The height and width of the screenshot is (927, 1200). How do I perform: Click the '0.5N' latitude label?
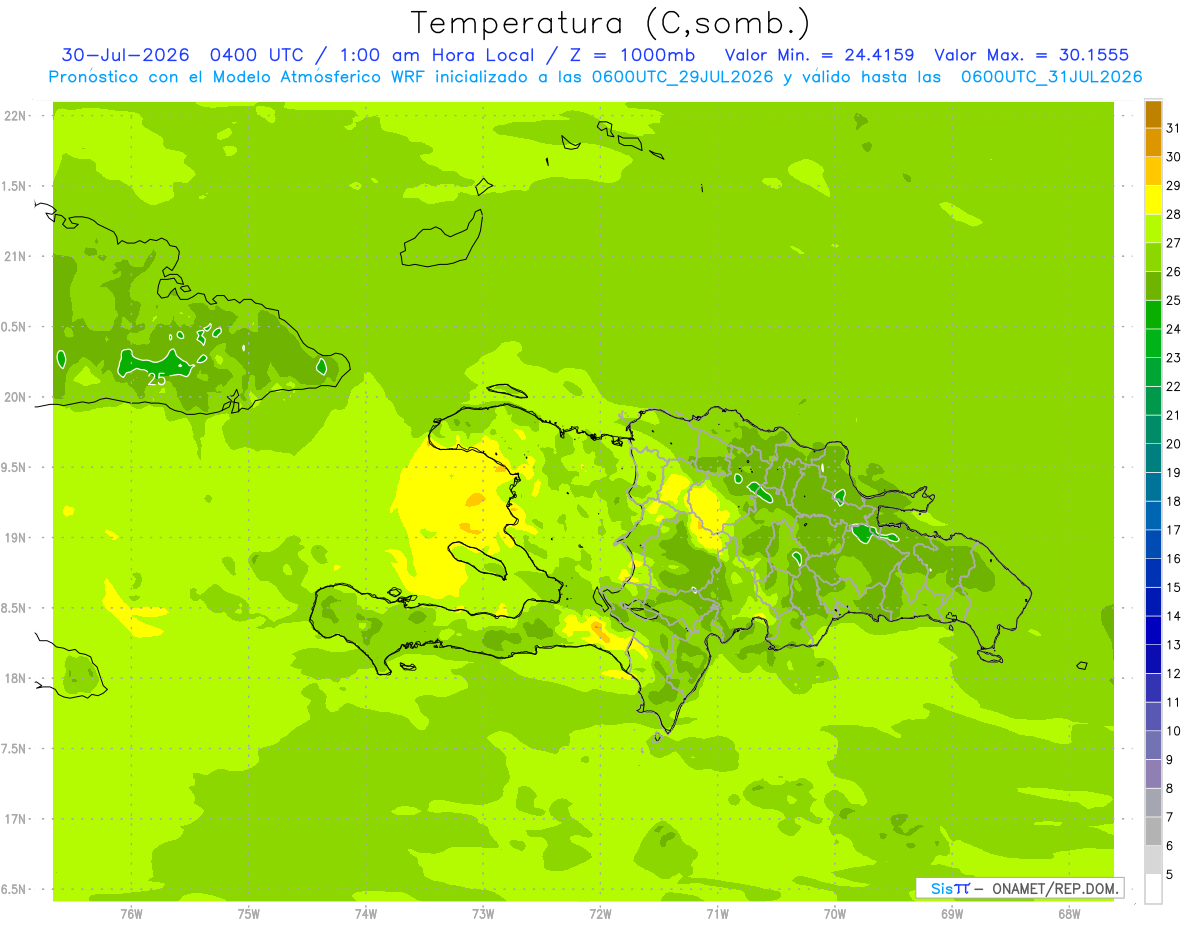15,327
